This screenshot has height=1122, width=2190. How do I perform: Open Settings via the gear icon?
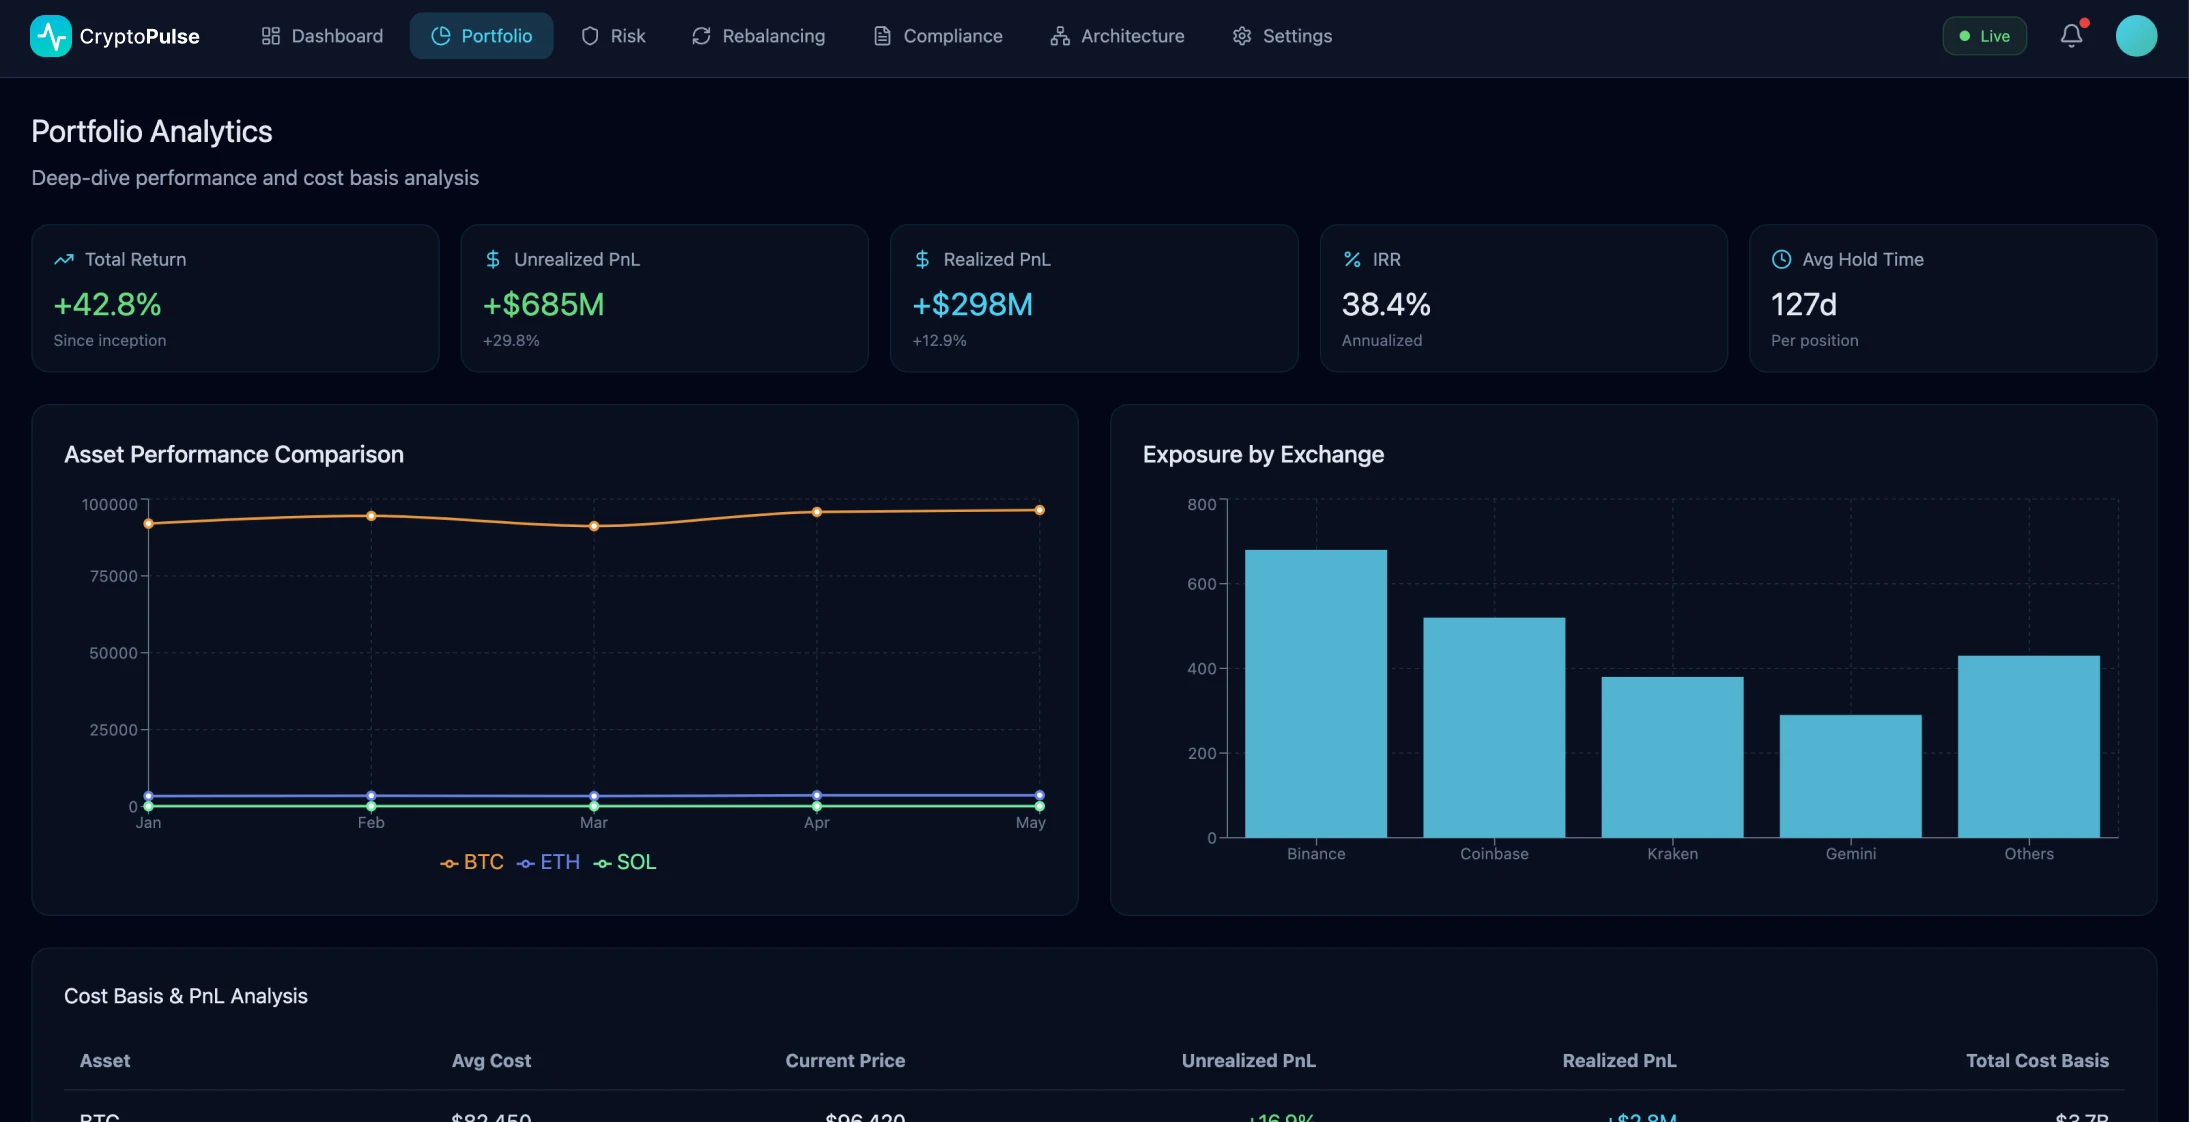point(1242,35)
